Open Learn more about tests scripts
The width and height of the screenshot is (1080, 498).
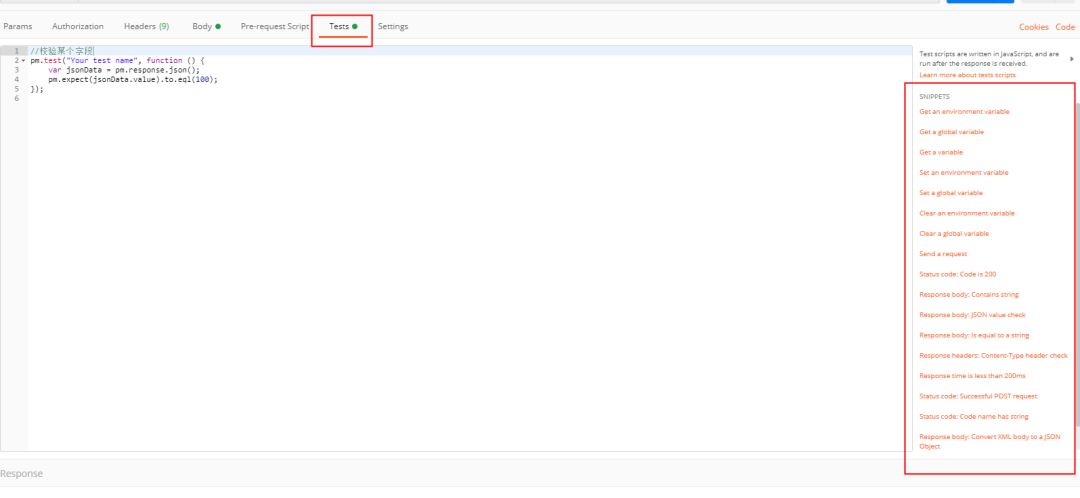pos(967,75)
